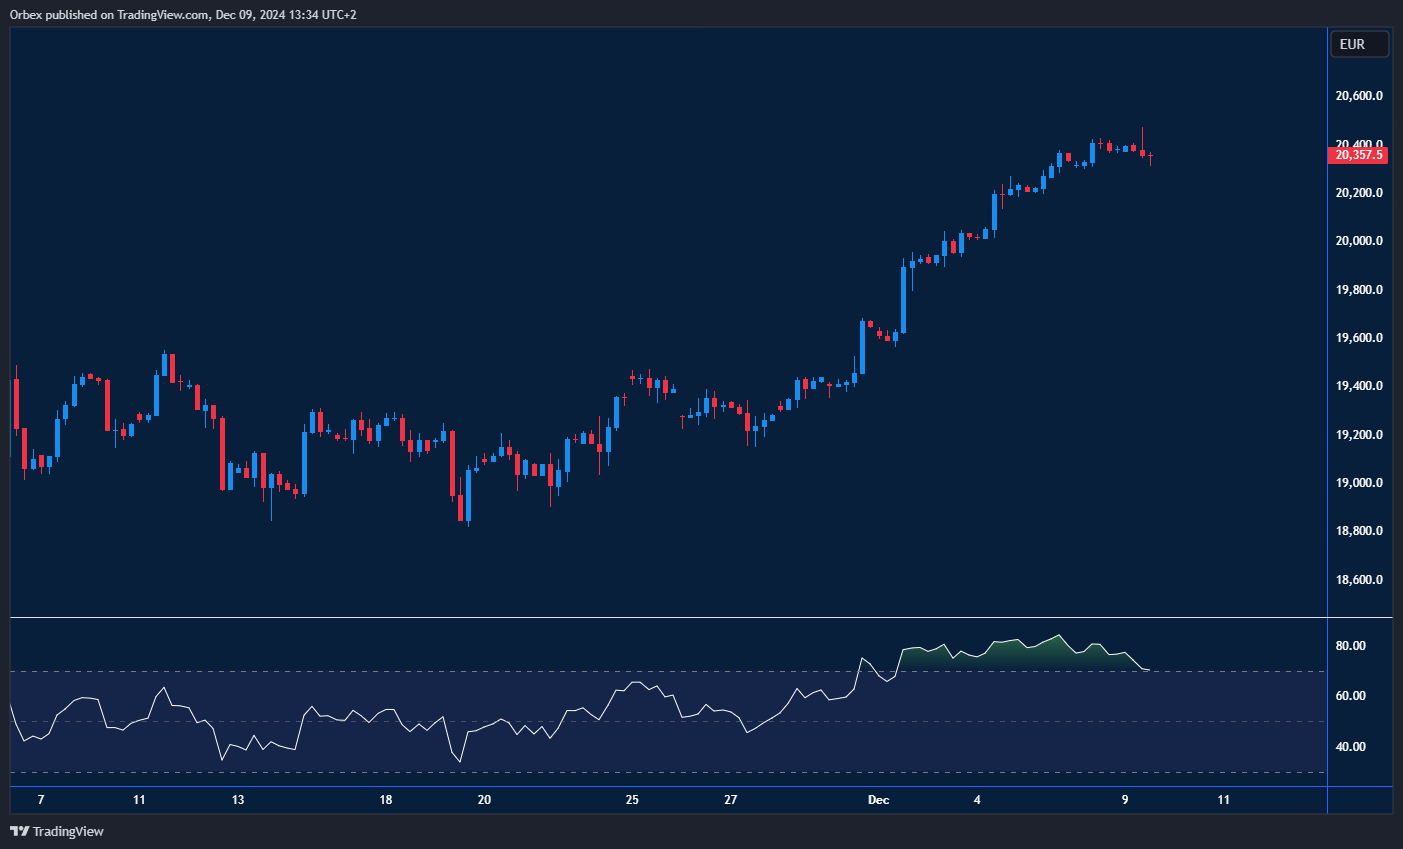The image size is (1403, 849).
Task: Click the 27 date marker on time axis
Action: coord(731,800)
